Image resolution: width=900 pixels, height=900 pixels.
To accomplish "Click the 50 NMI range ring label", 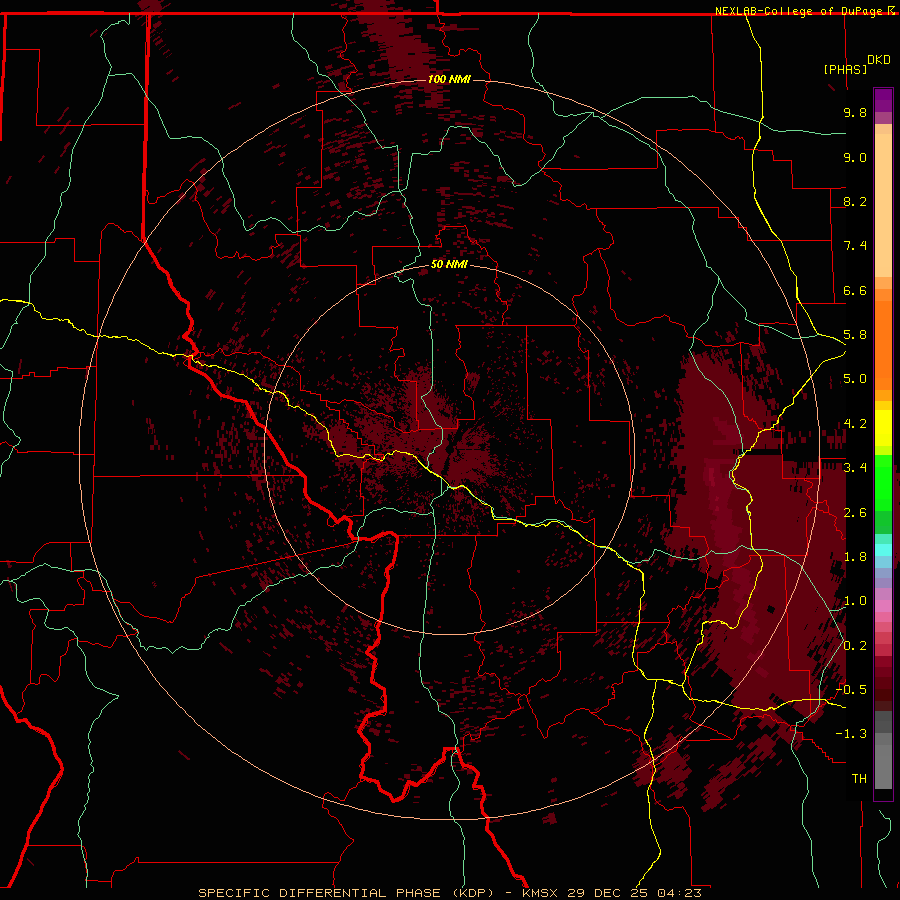I will (x=449, y=264).
